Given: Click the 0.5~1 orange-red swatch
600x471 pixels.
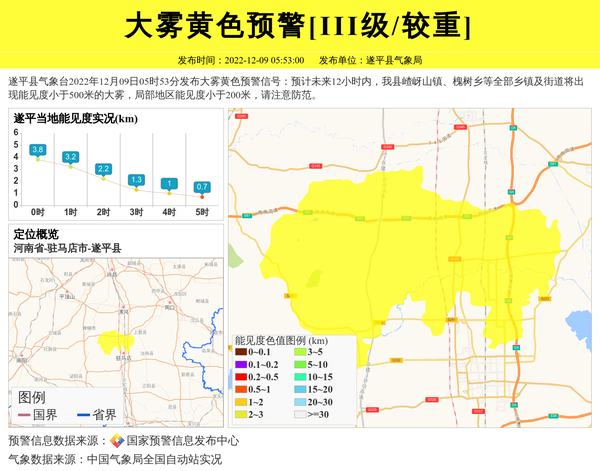Looking at the screenshot, I should pyautogui.click(x=241, y=390).
